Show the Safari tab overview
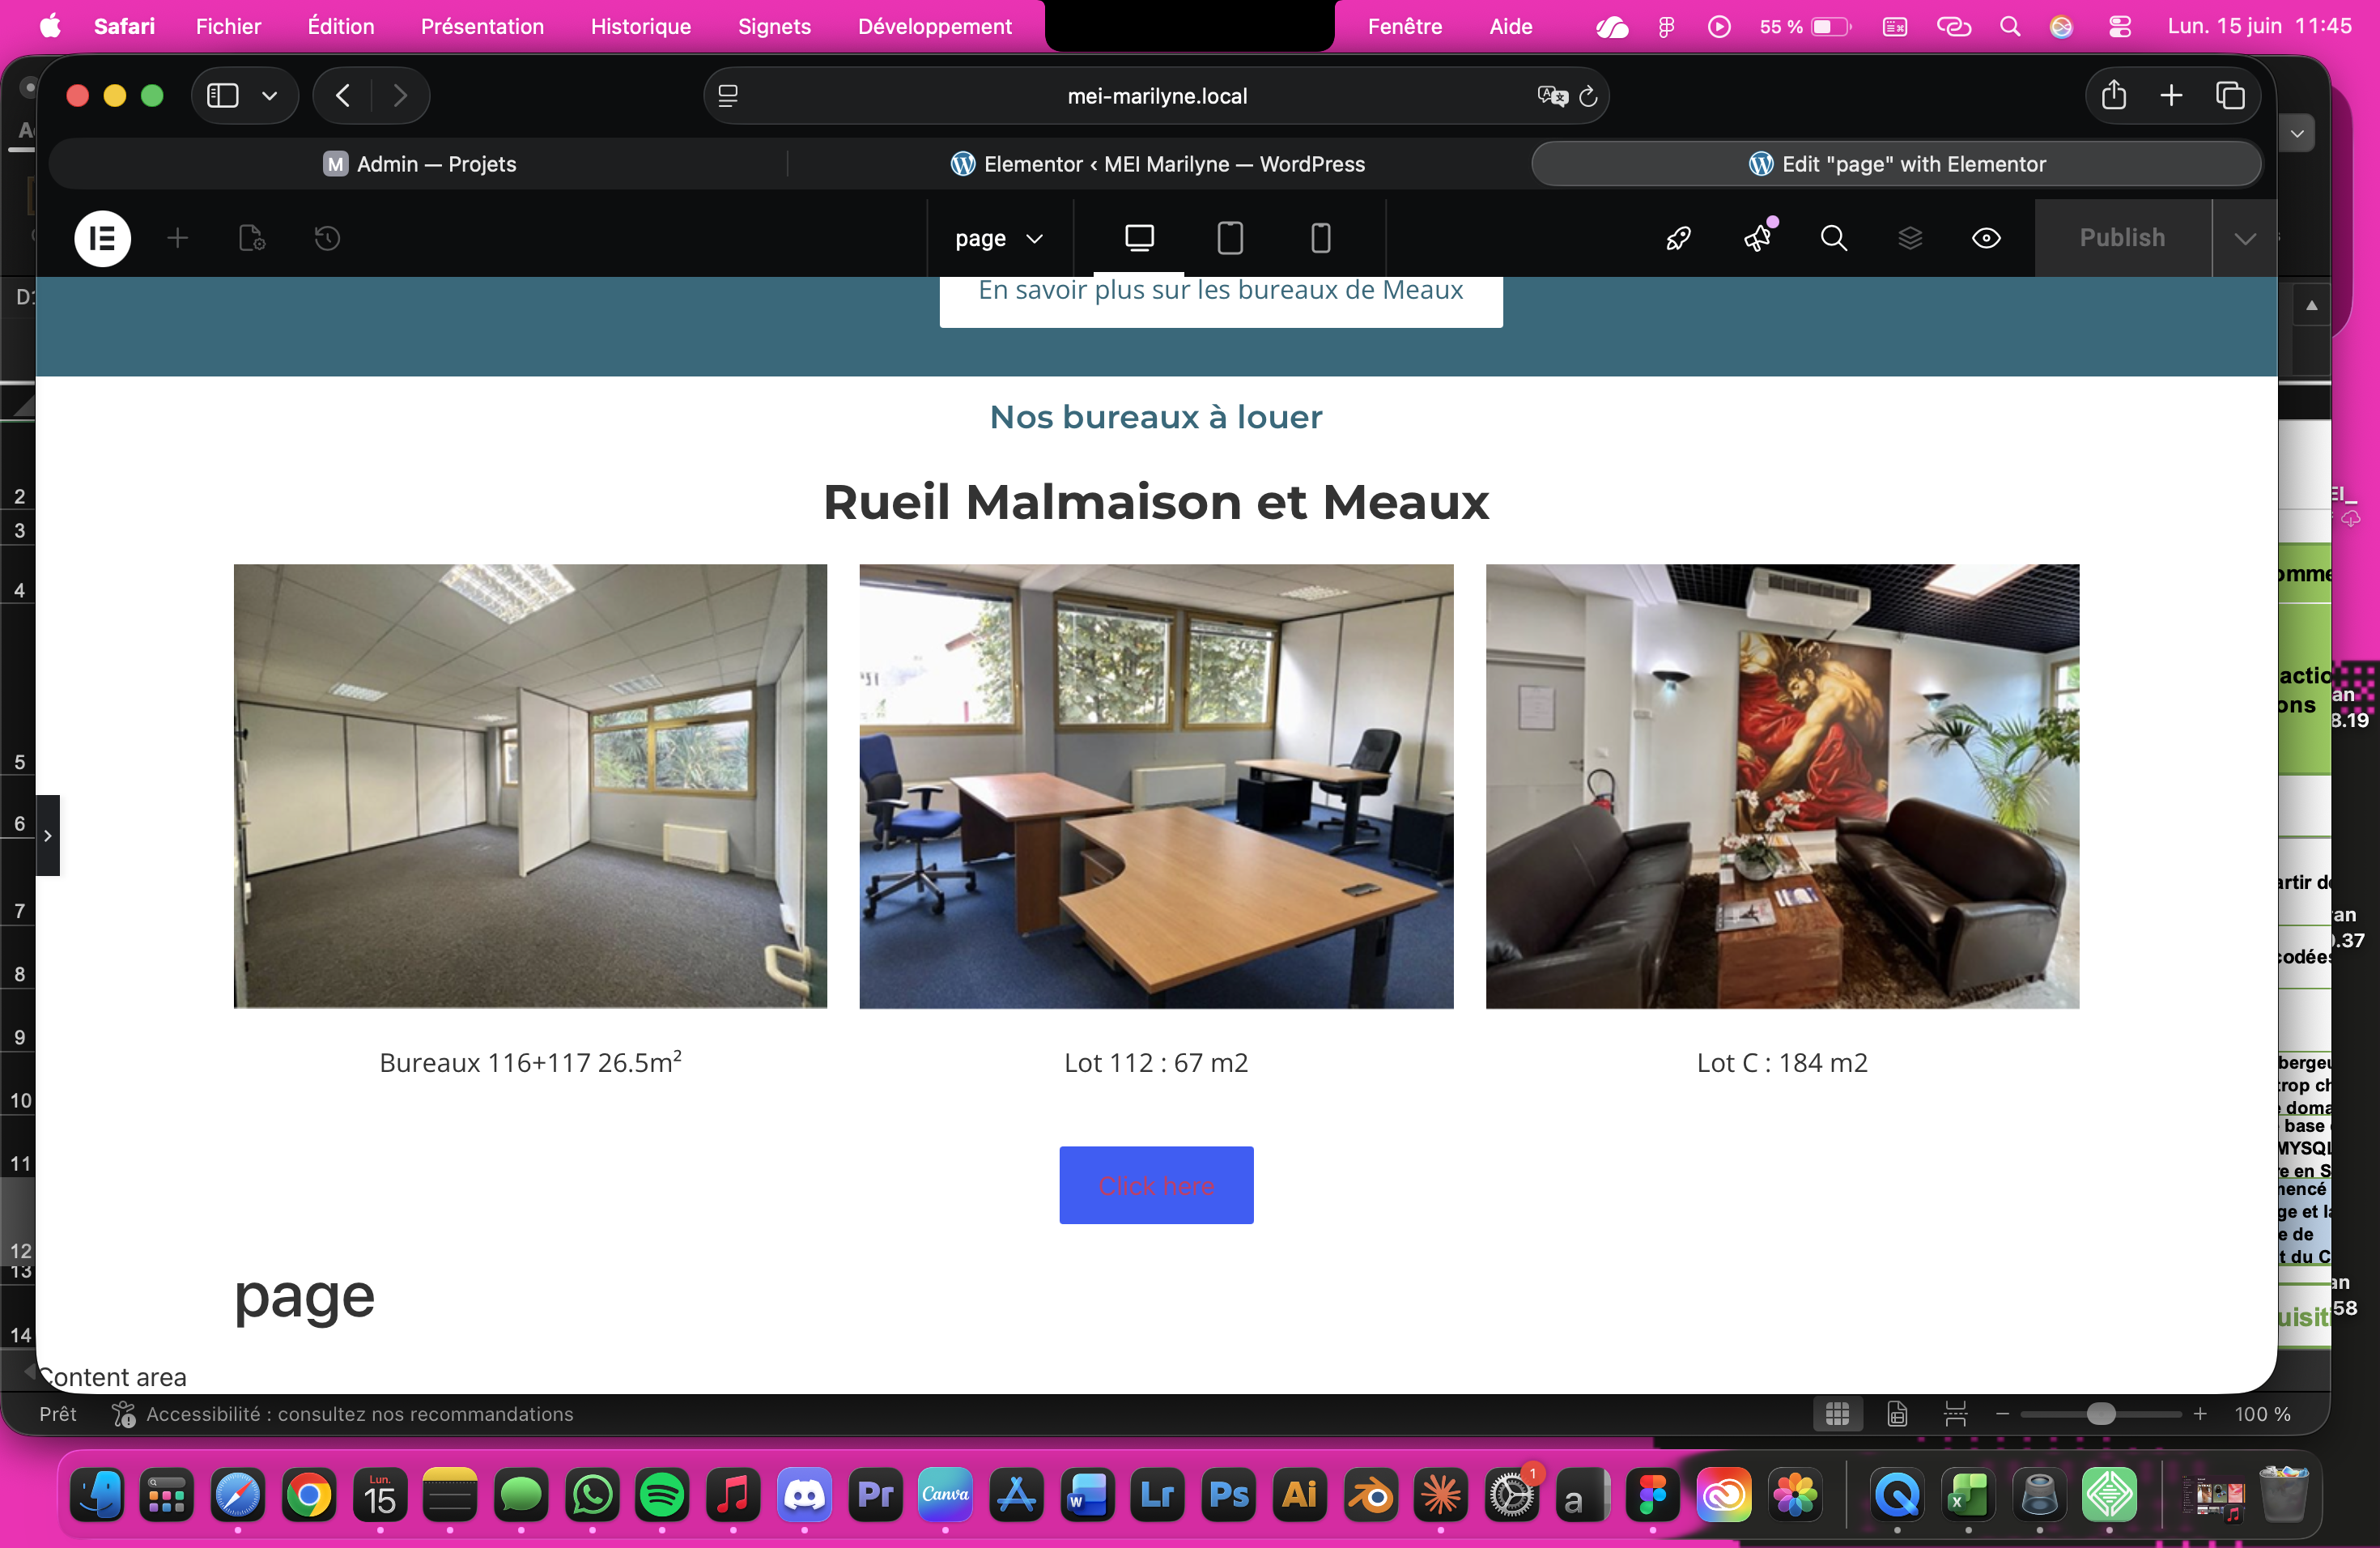 pyautogui.click(x=2231, y=96)
